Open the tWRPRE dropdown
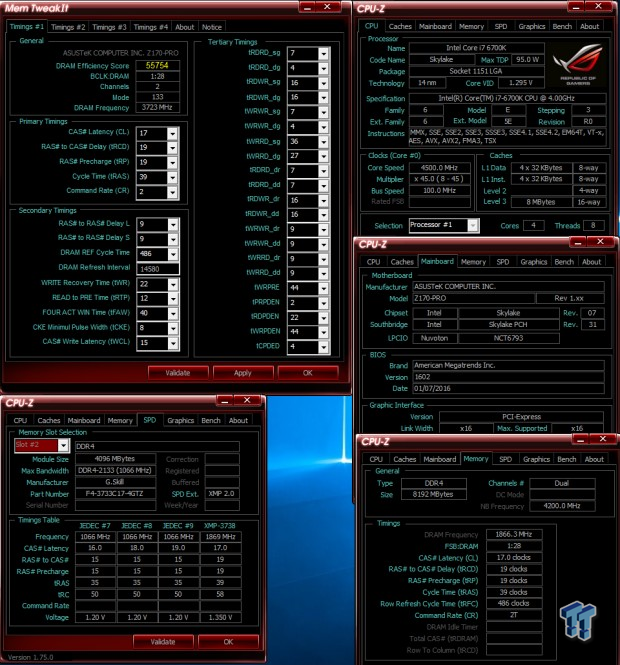 click(324, 289)
